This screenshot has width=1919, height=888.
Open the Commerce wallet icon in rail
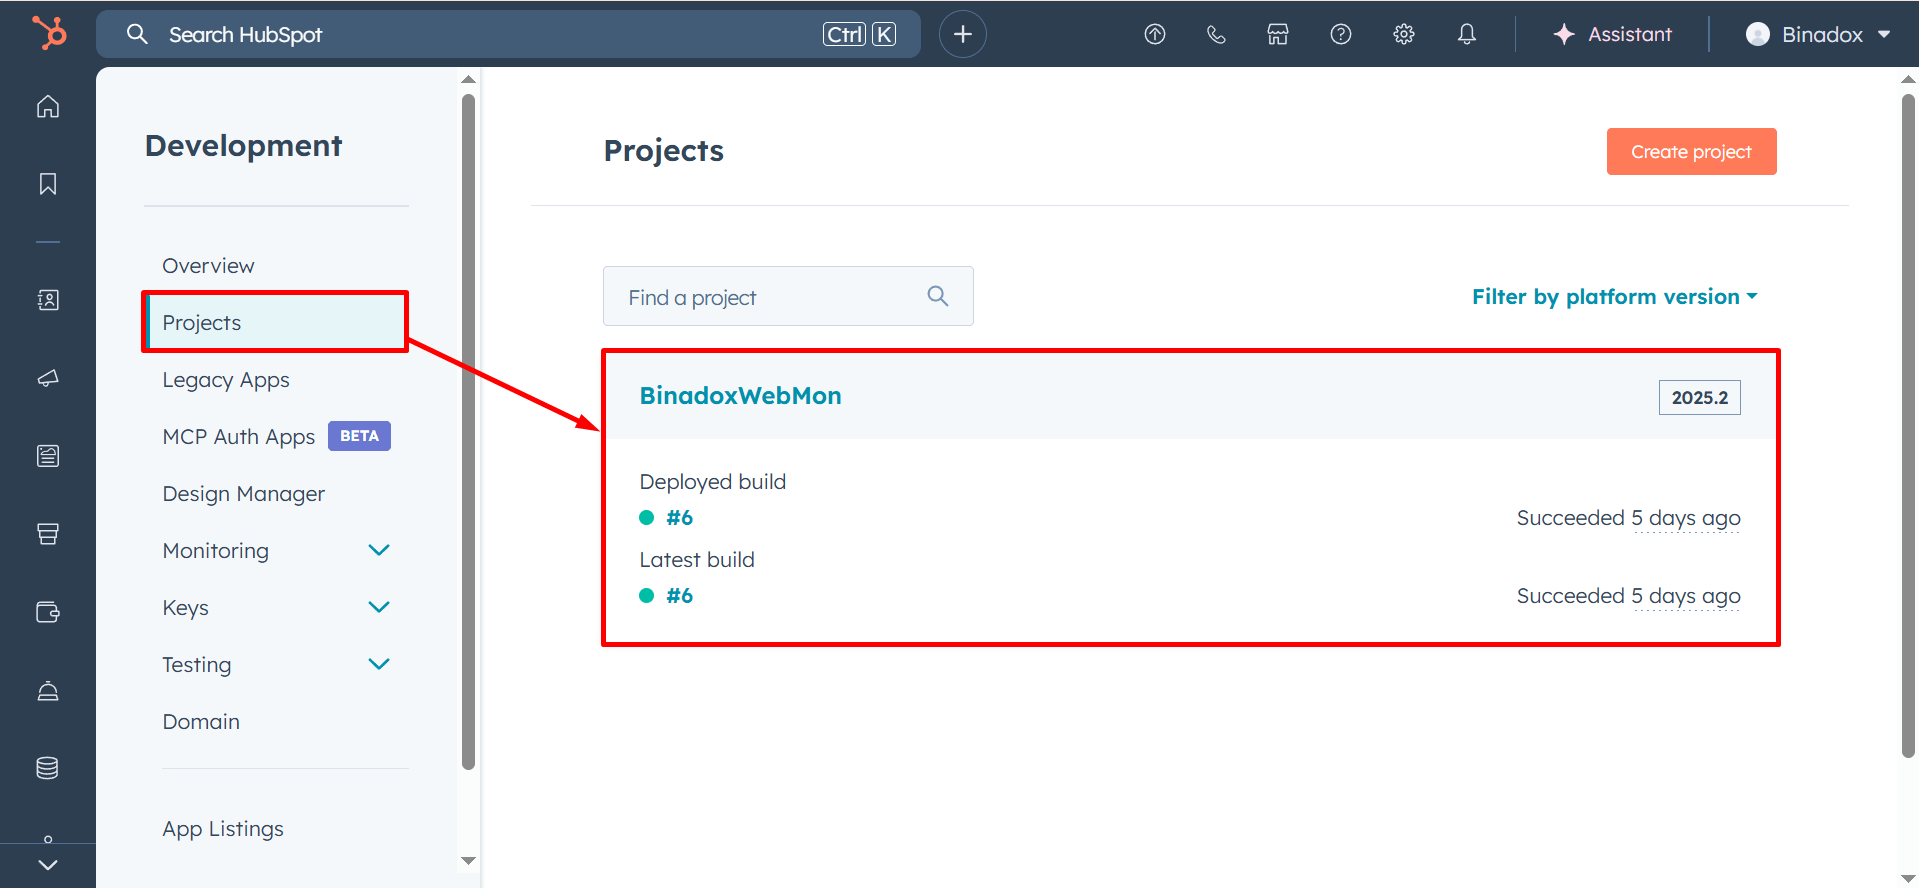48,612
